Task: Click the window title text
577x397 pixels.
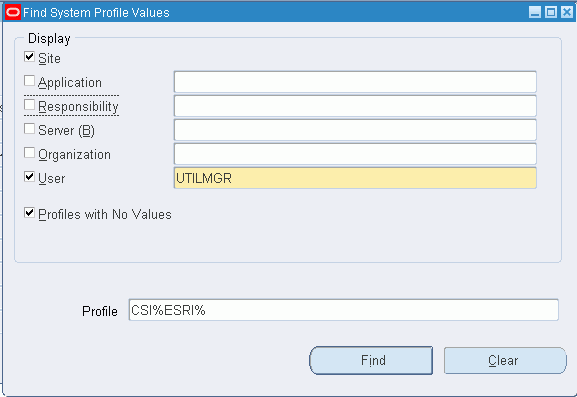Action: (96, 13)
